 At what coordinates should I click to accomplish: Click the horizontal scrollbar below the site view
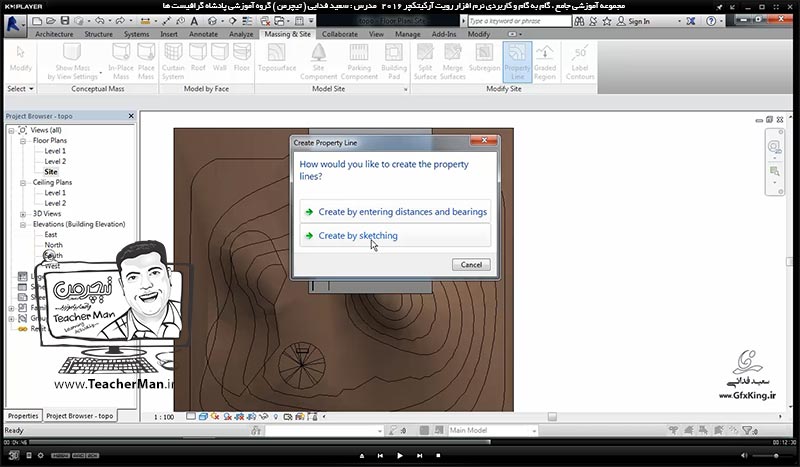(x=552, y=417)
